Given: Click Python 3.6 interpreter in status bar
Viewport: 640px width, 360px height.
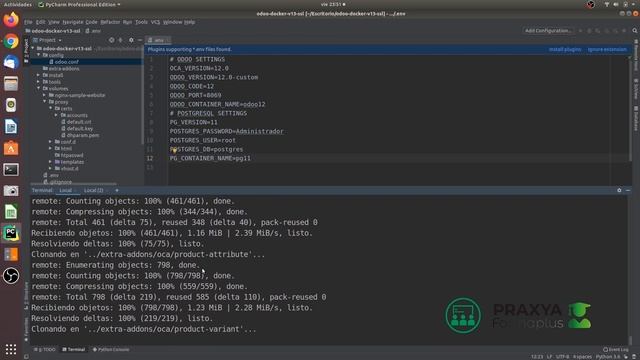Looking at the screenshot, I should tap(608, 357).
